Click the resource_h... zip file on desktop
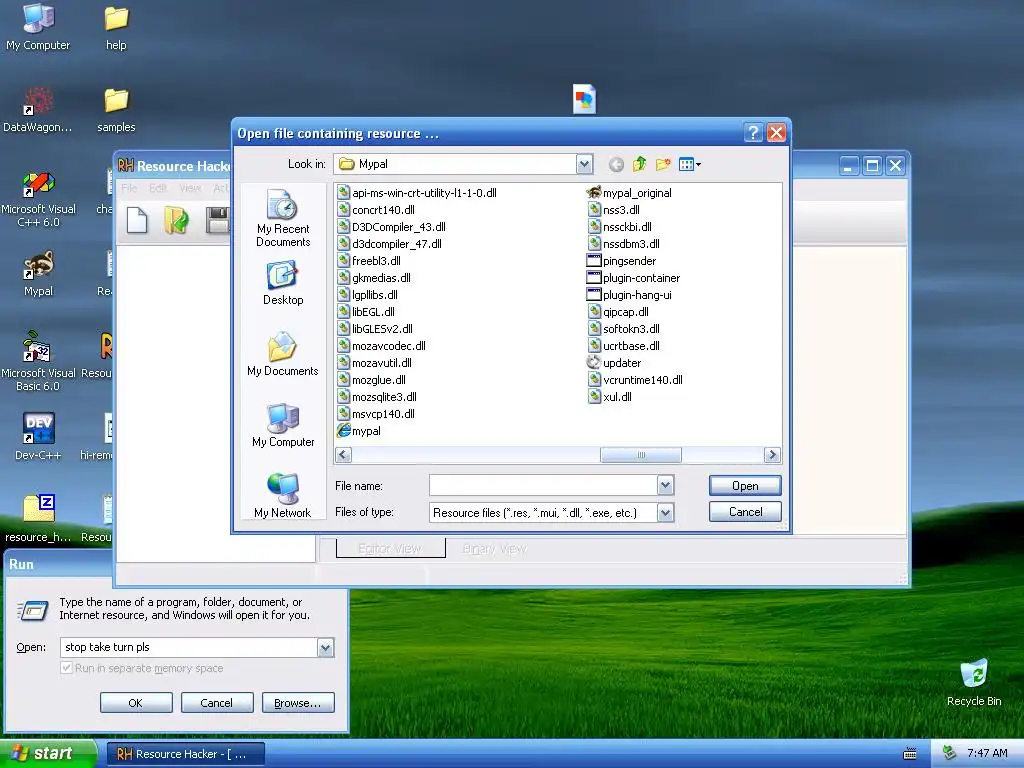 [x=38, y=519]
